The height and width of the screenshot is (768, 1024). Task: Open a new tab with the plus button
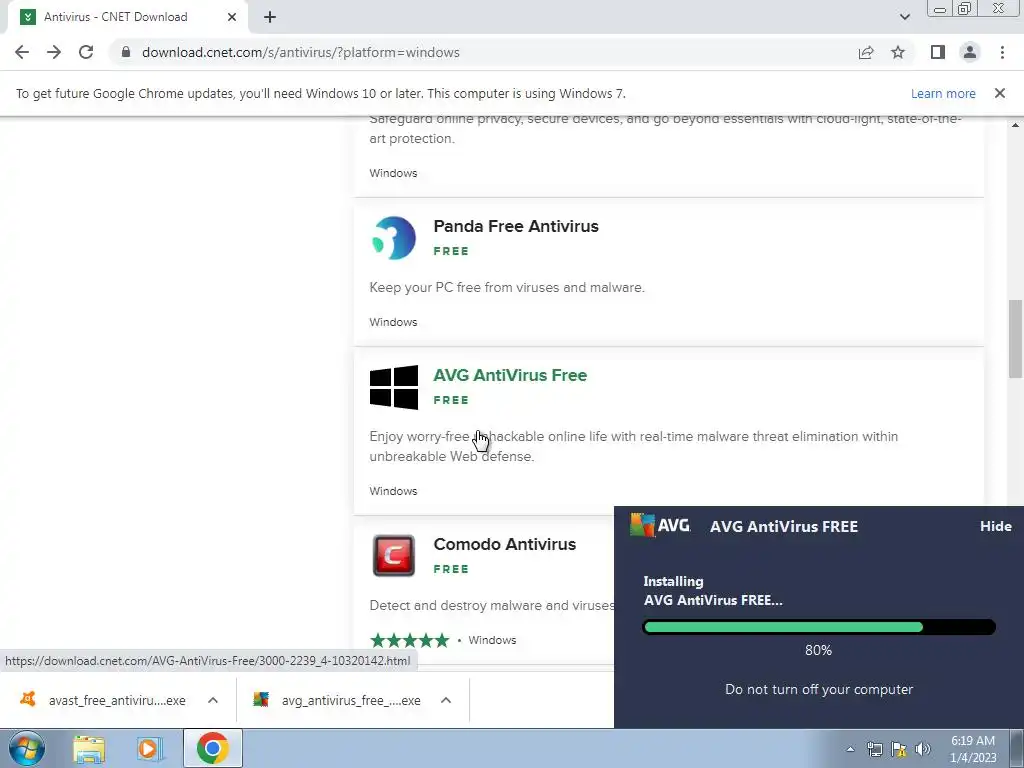click(x=270, y=17)
